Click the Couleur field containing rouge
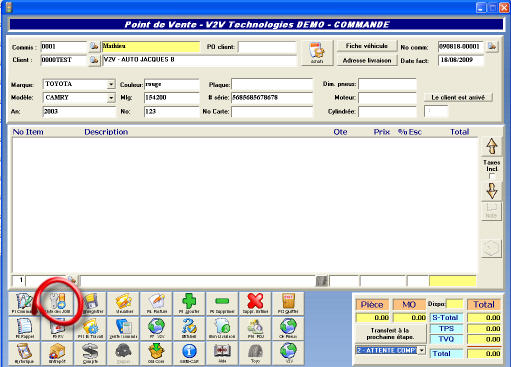Viewport: 511px width, 367px height. click(x=172, y=85)
